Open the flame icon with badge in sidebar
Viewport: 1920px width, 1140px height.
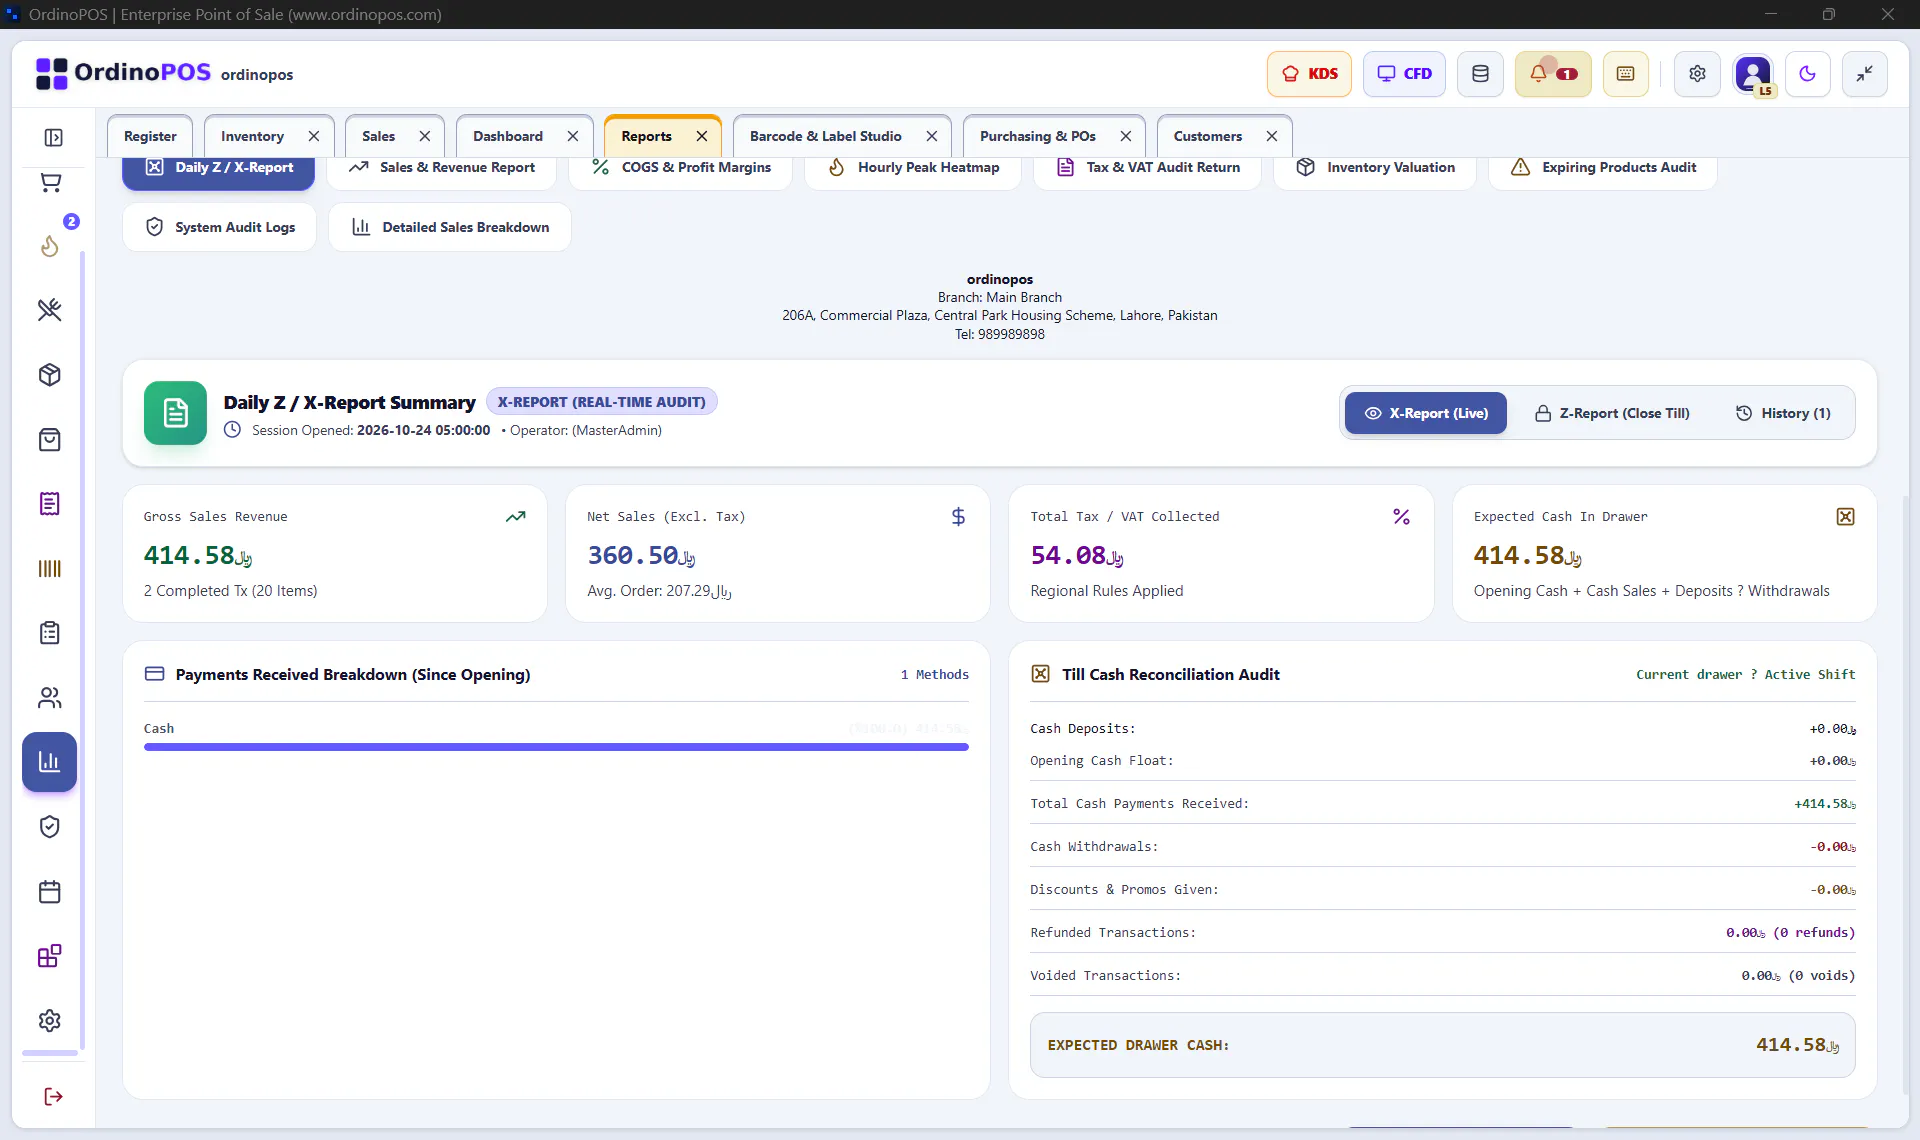click(x=50, y=246)
